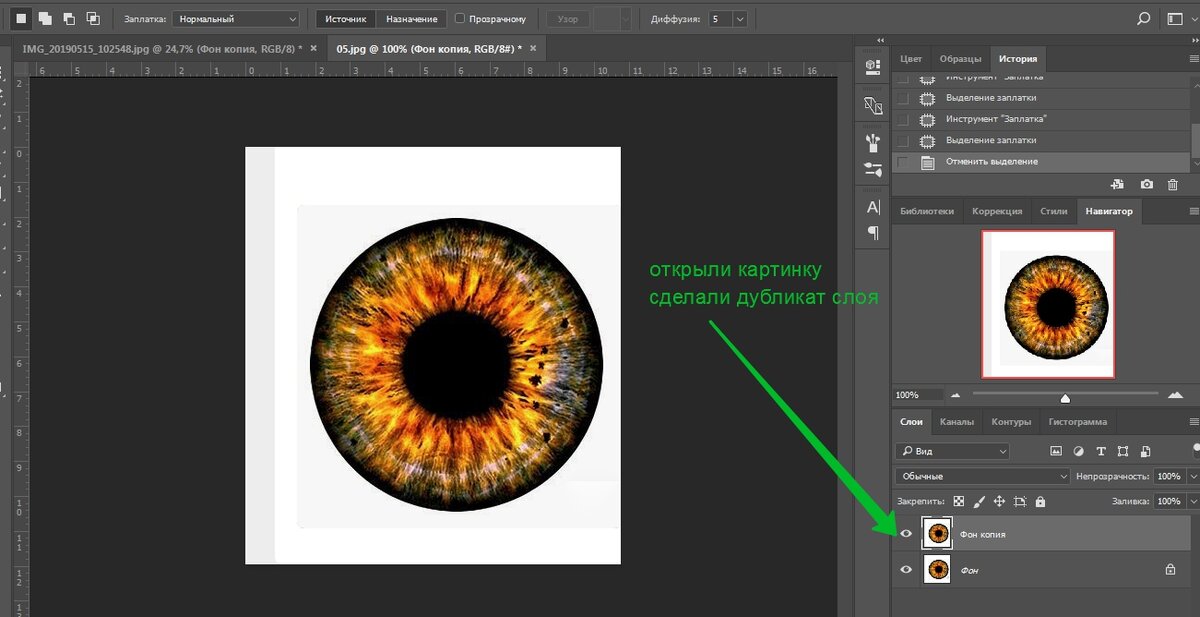
Task: Switch to the Каналы tab
Action: [957, 422]
